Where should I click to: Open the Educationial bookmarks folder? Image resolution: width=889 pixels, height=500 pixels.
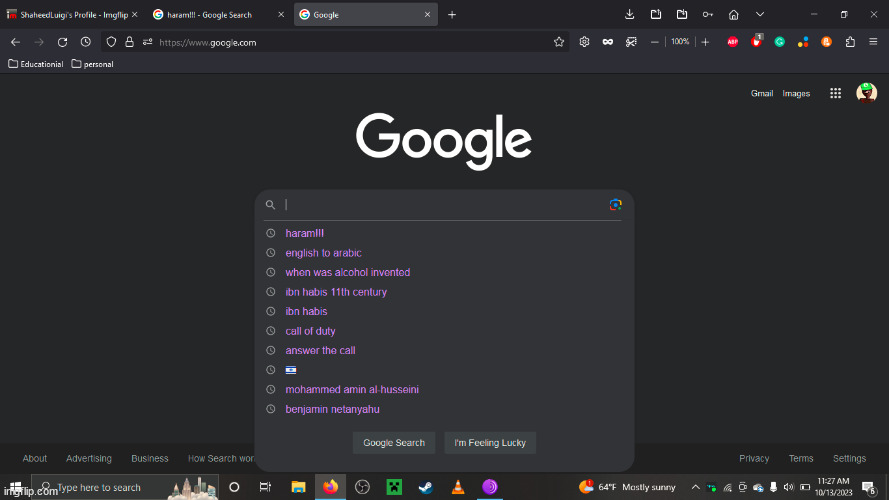coord(36,64)
